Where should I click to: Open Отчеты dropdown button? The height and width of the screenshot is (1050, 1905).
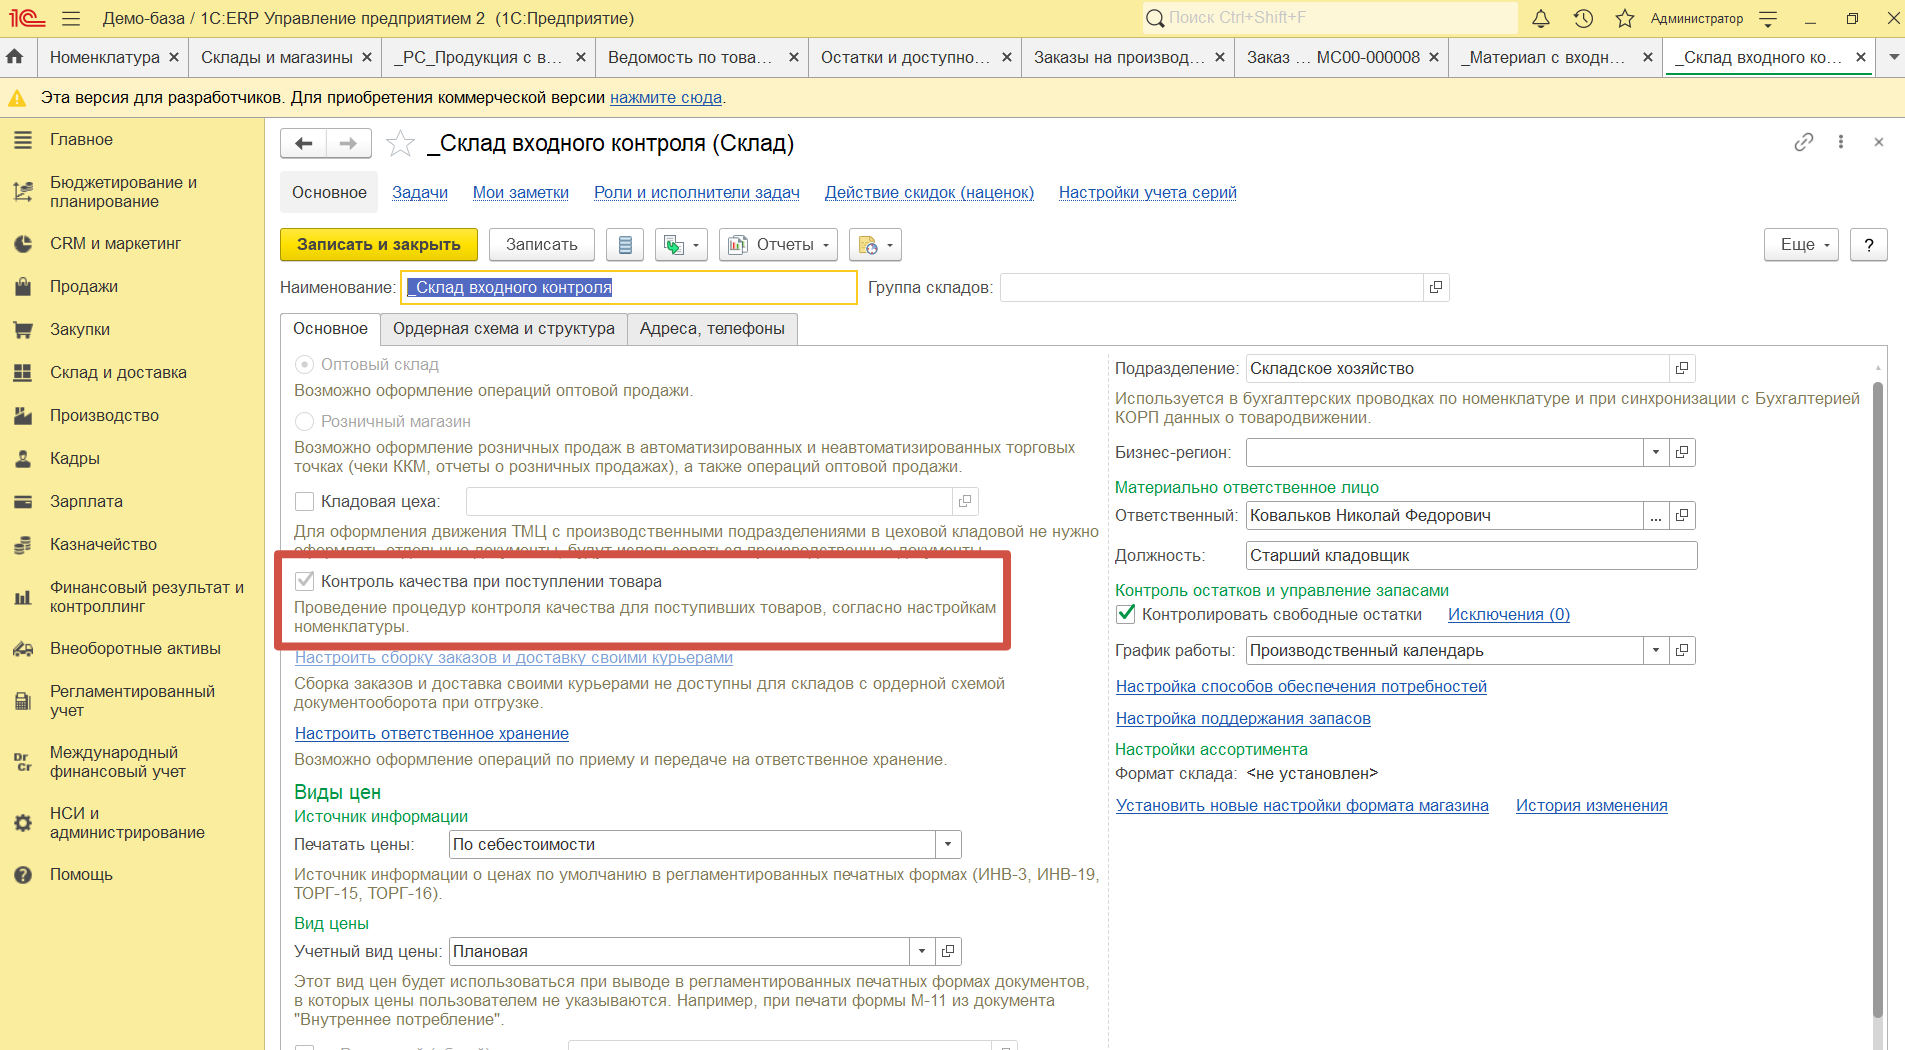[x=778, y=245]
